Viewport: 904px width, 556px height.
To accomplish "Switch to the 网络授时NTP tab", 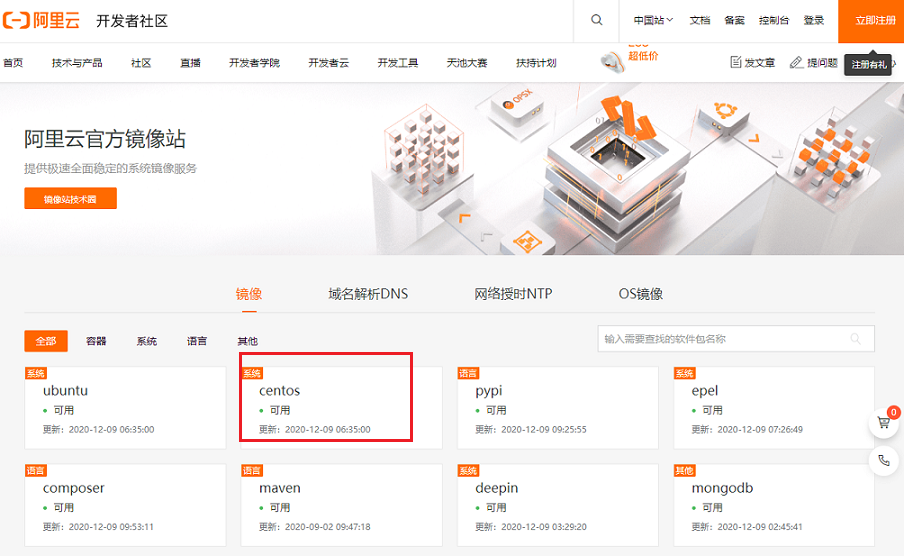I will (513, 294).
